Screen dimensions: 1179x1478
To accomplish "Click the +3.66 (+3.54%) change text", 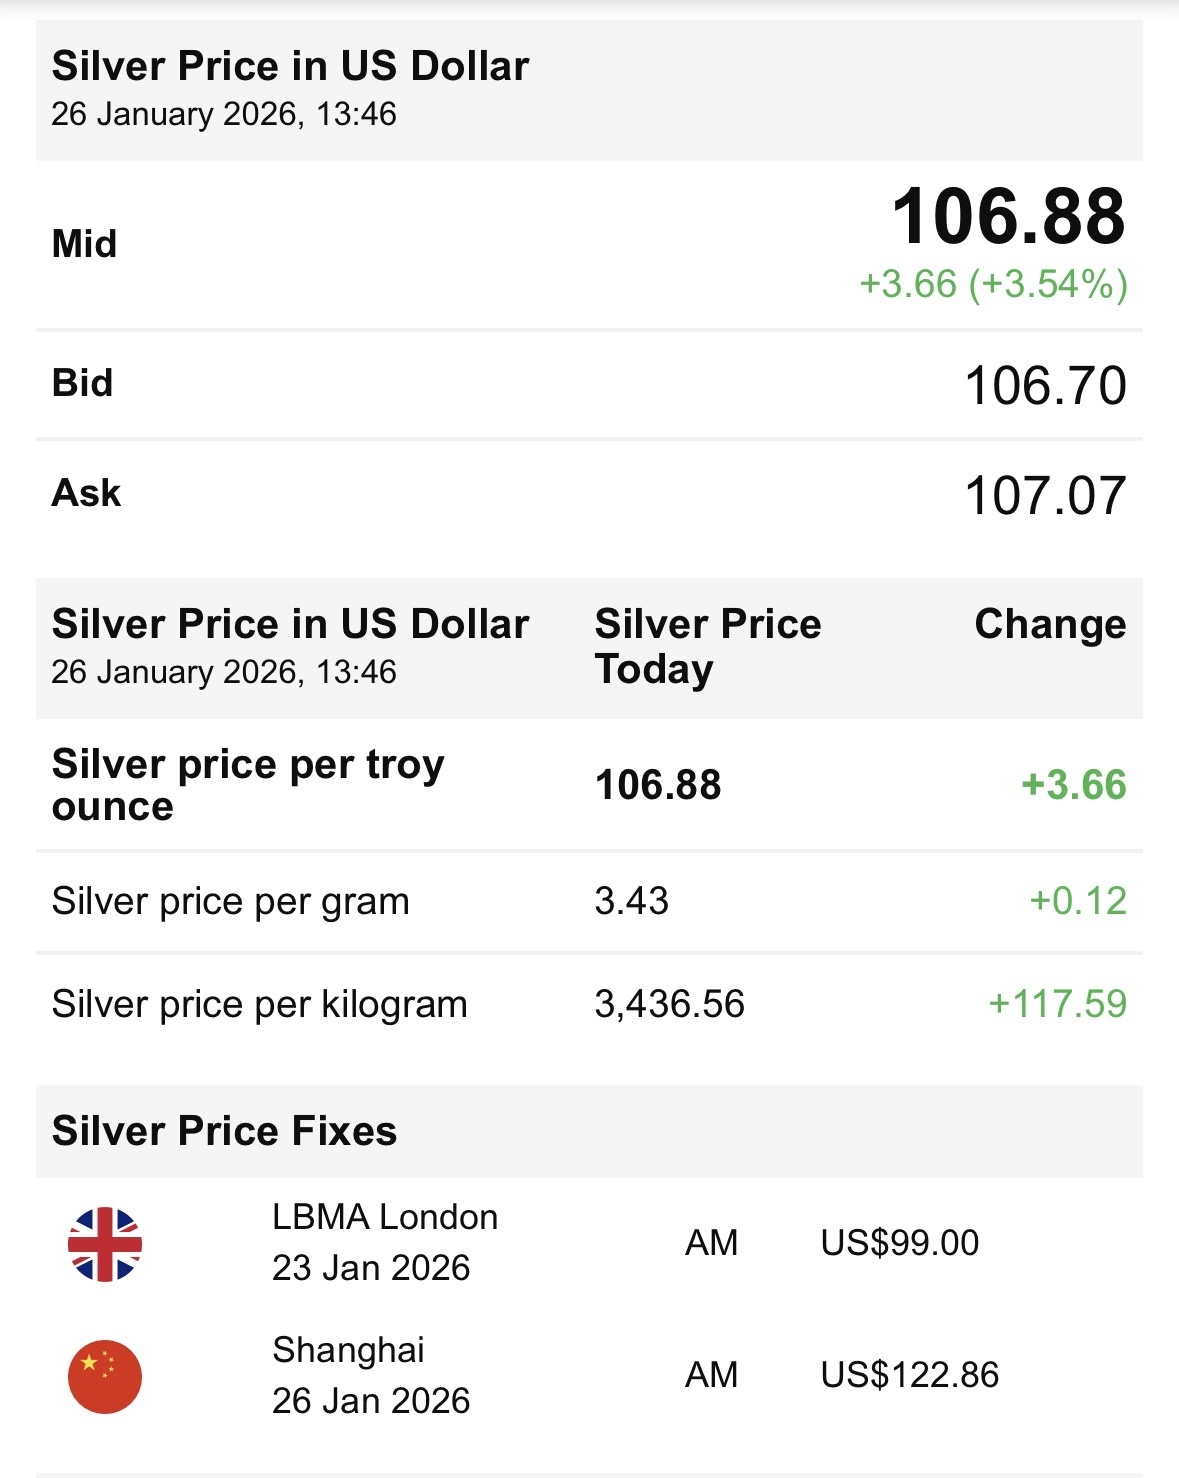I will tap(994, 284).
